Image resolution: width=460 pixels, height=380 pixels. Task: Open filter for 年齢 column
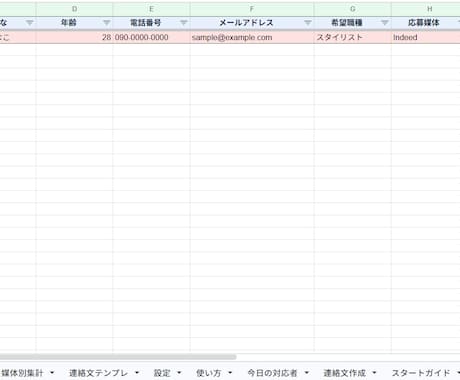click(107, 23)
